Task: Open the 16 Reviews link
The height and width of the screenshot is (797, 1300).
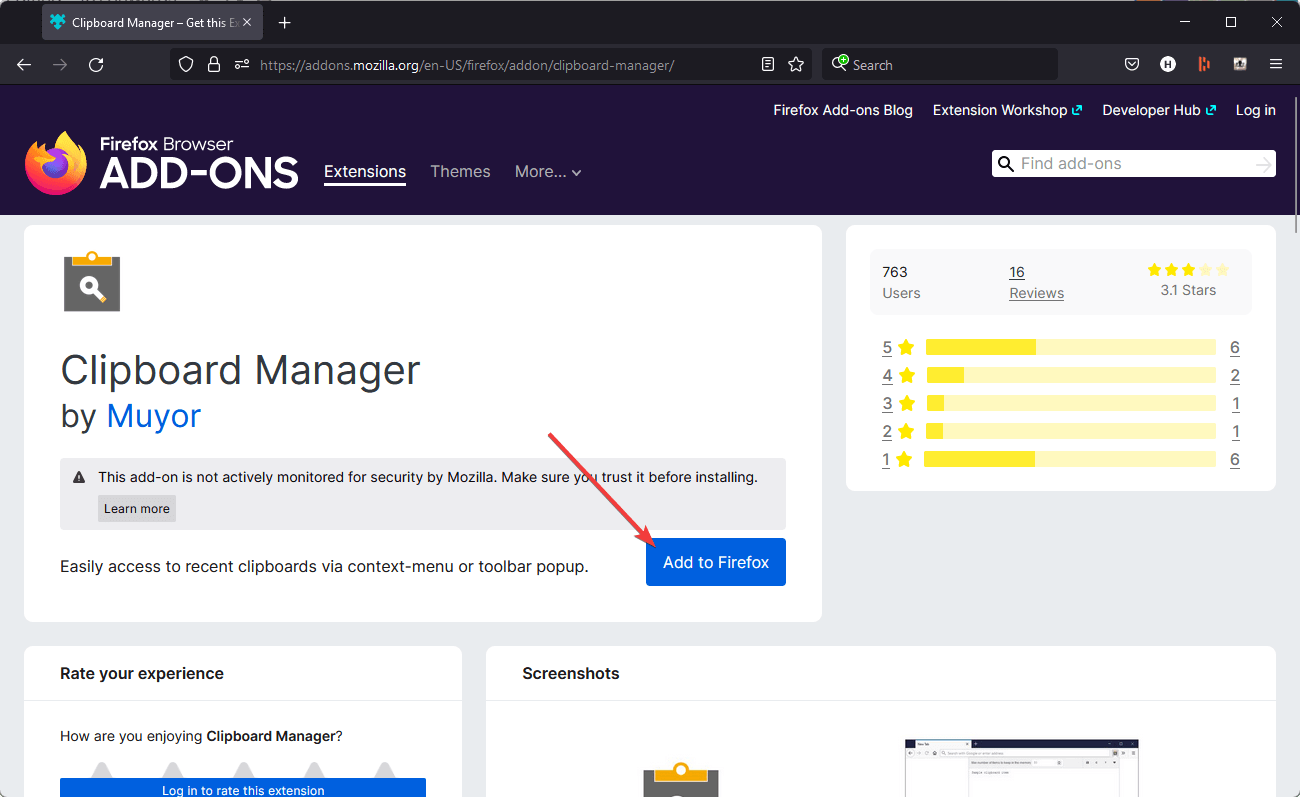Action: click(1036, 282)
